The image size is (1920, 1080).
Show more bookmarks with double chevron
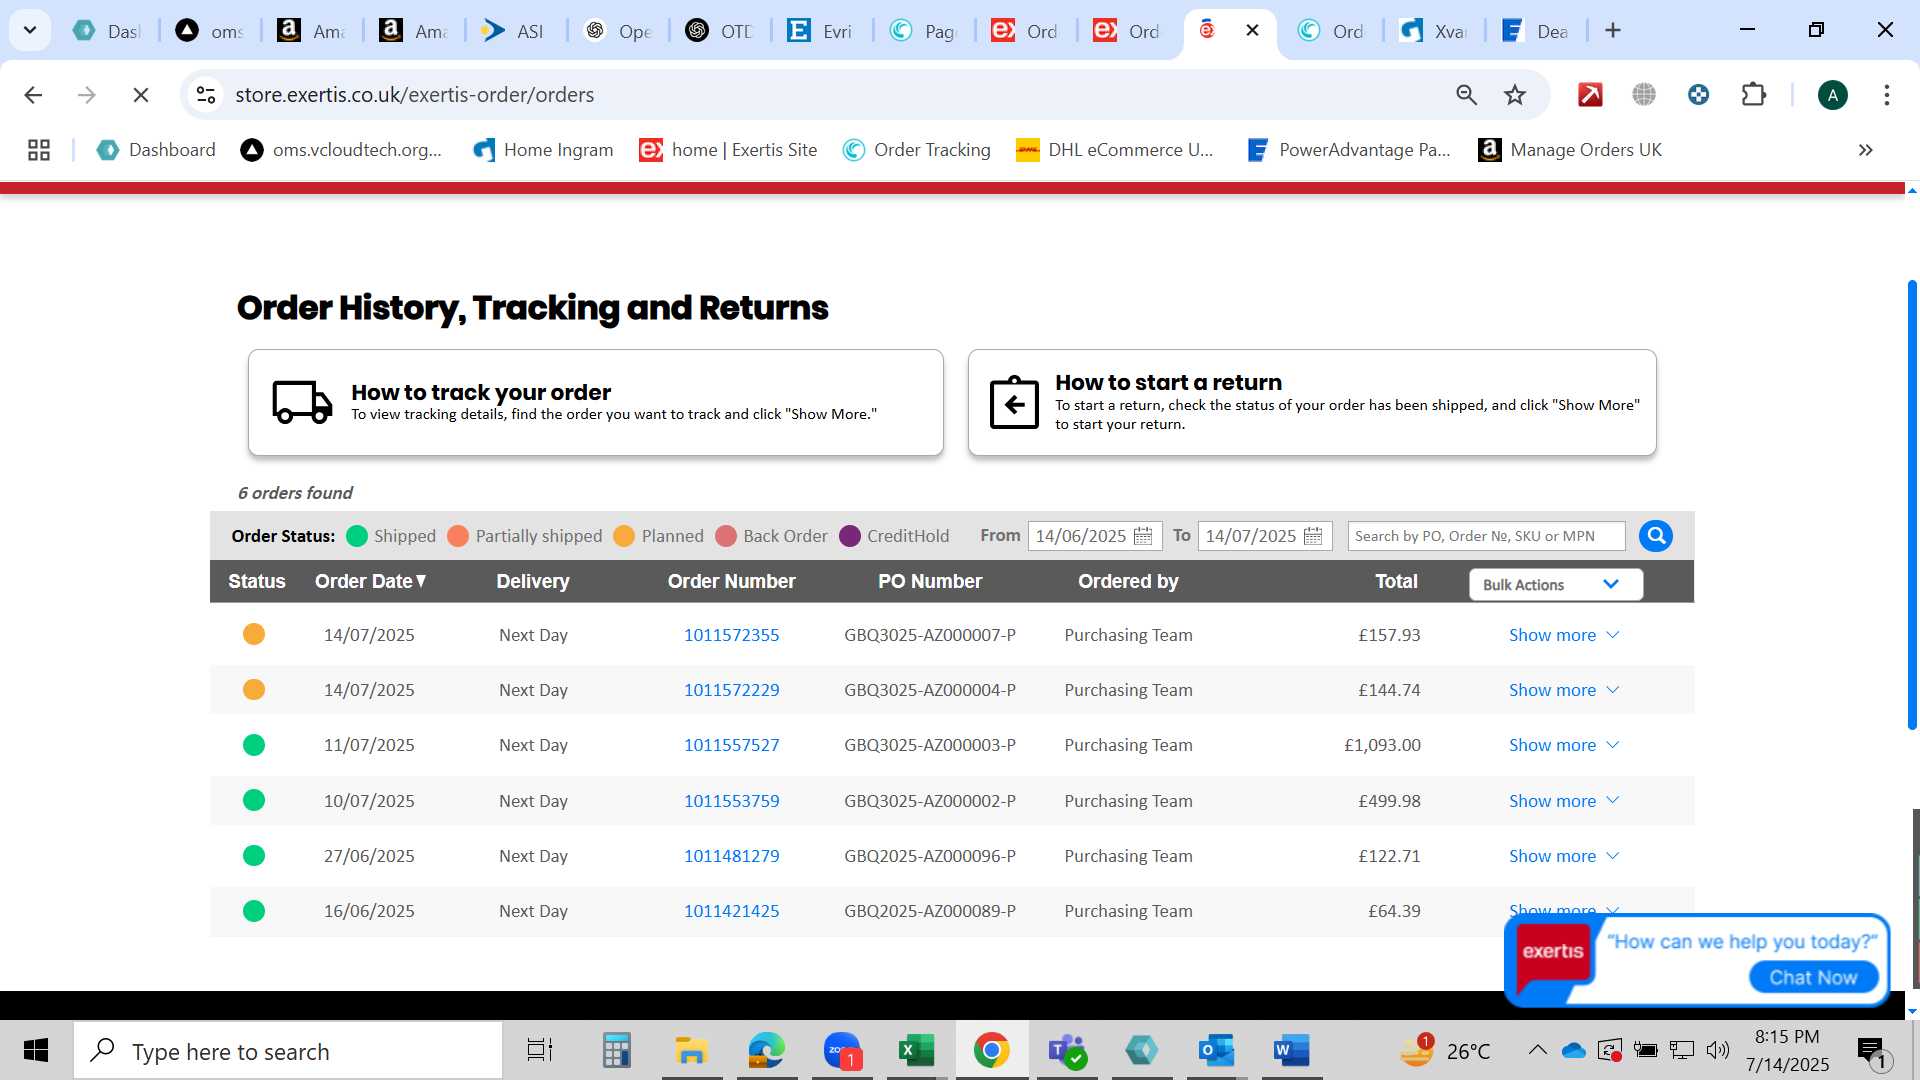[1865, 150]
